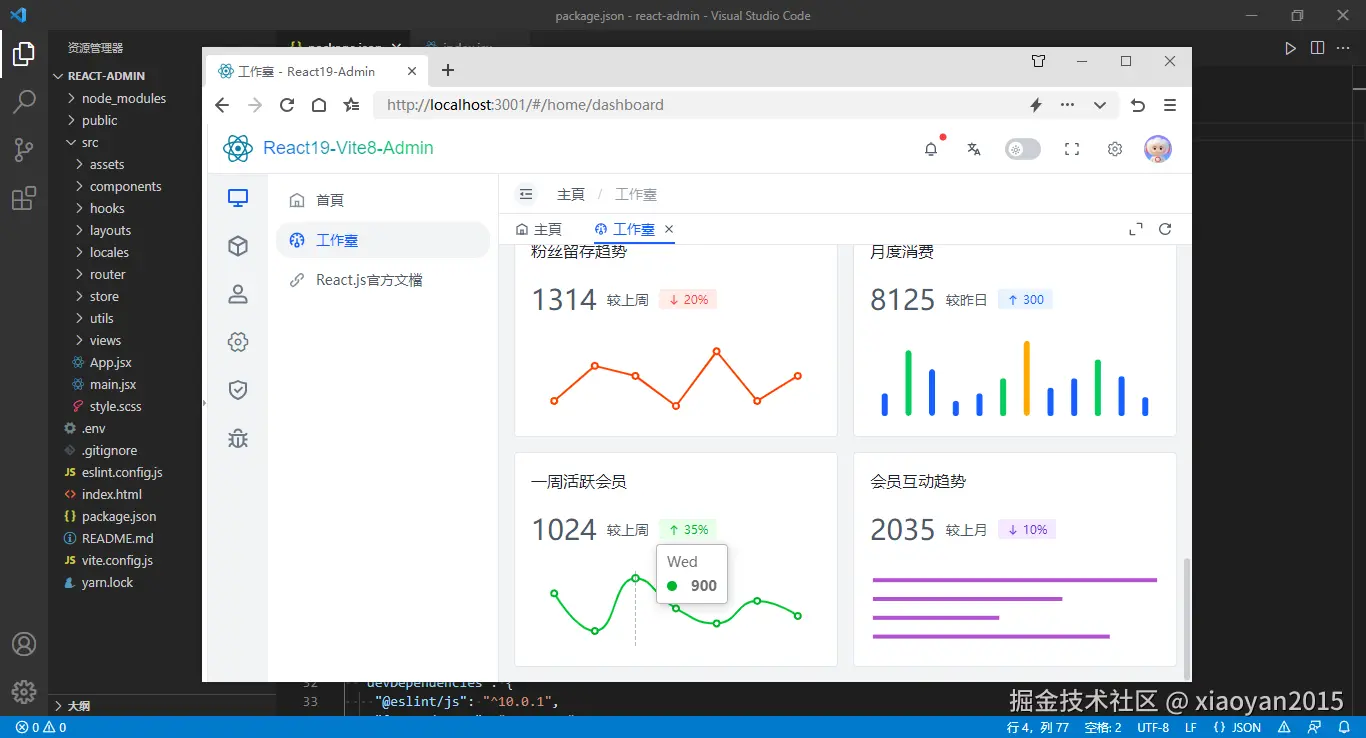This screenshot has height=738, width=1366.
Task: Open the browser hamburger menu
Action: click(1170, 105)
